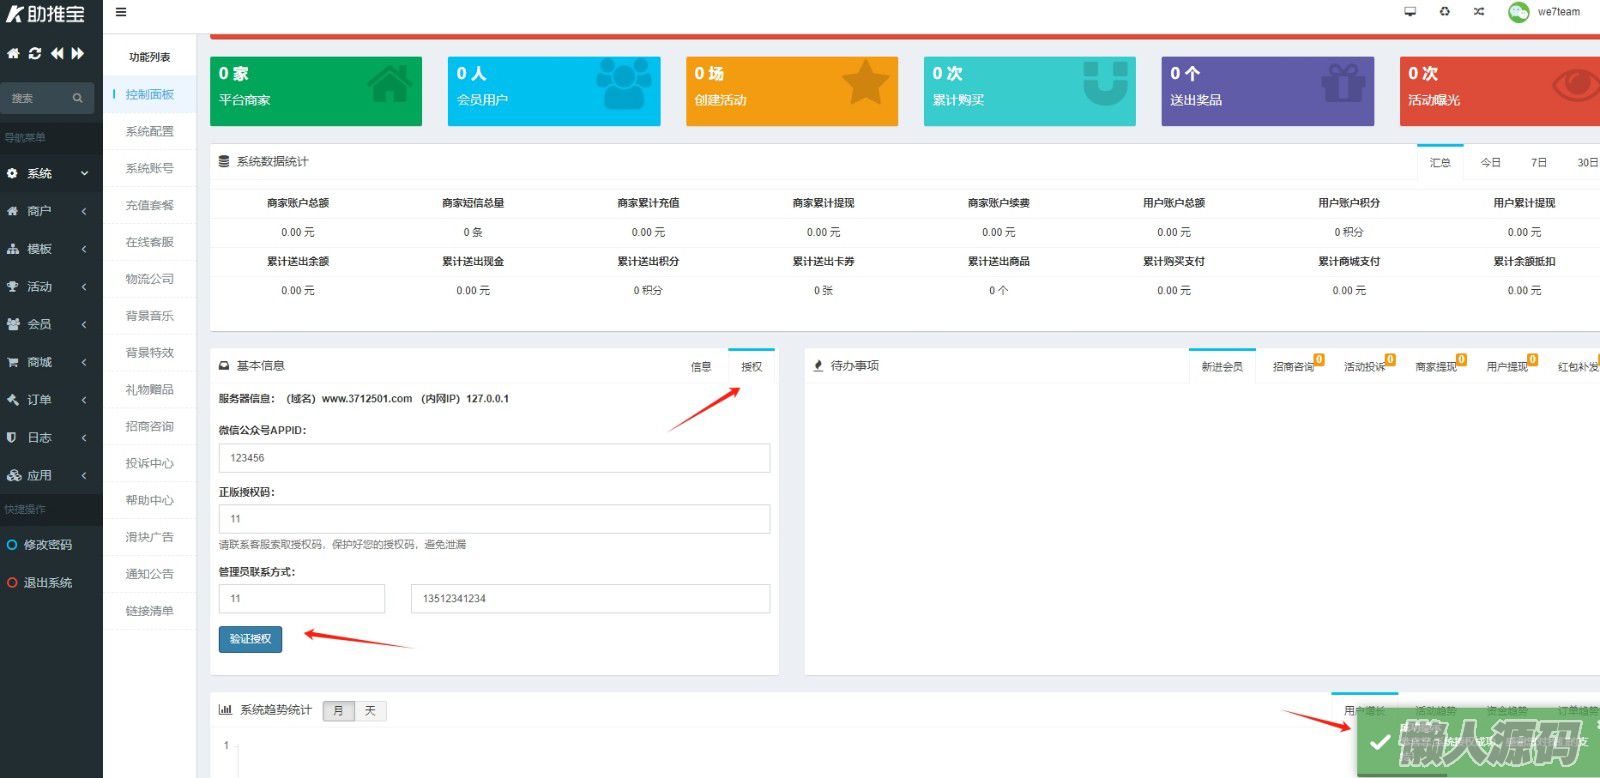Switch to the 授权 tab in 基本信息

[751, 367]
